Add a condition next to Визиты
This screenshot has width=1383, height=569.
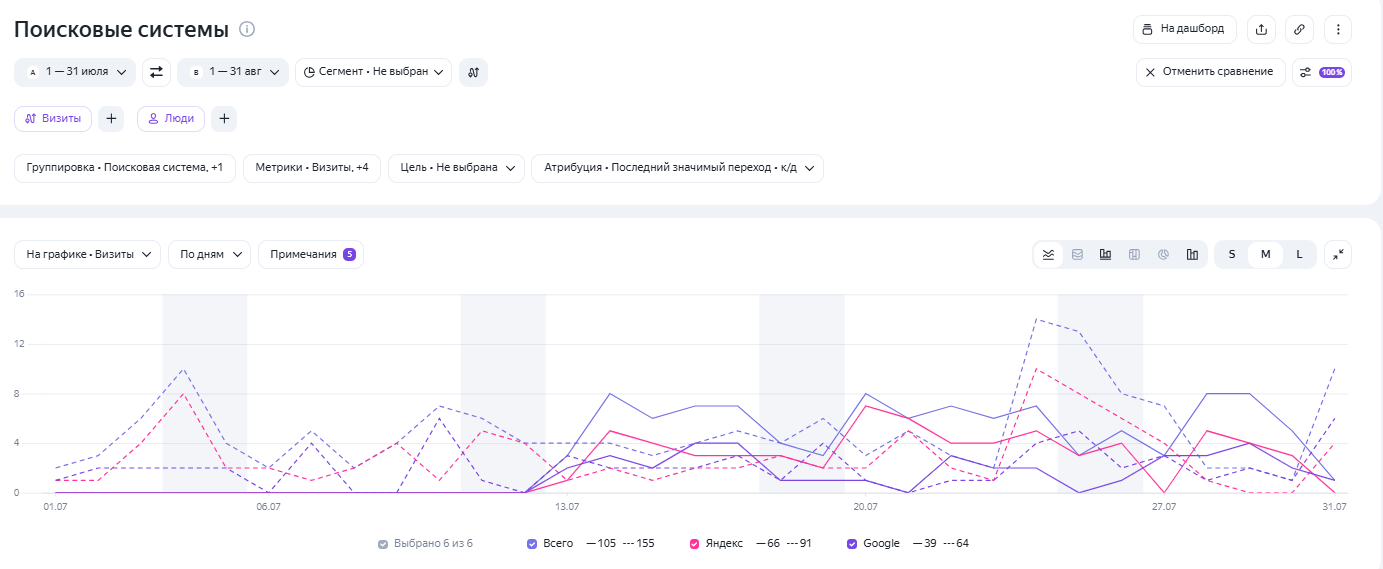[x=111, y=119]
